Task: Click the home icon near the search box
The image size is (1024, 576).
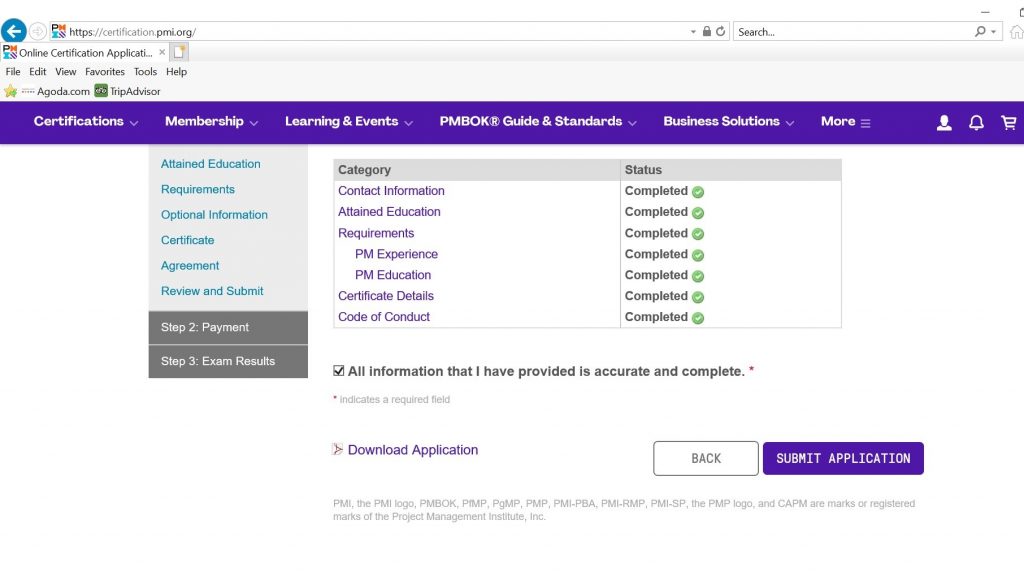Action: (x=1015, y=31)
